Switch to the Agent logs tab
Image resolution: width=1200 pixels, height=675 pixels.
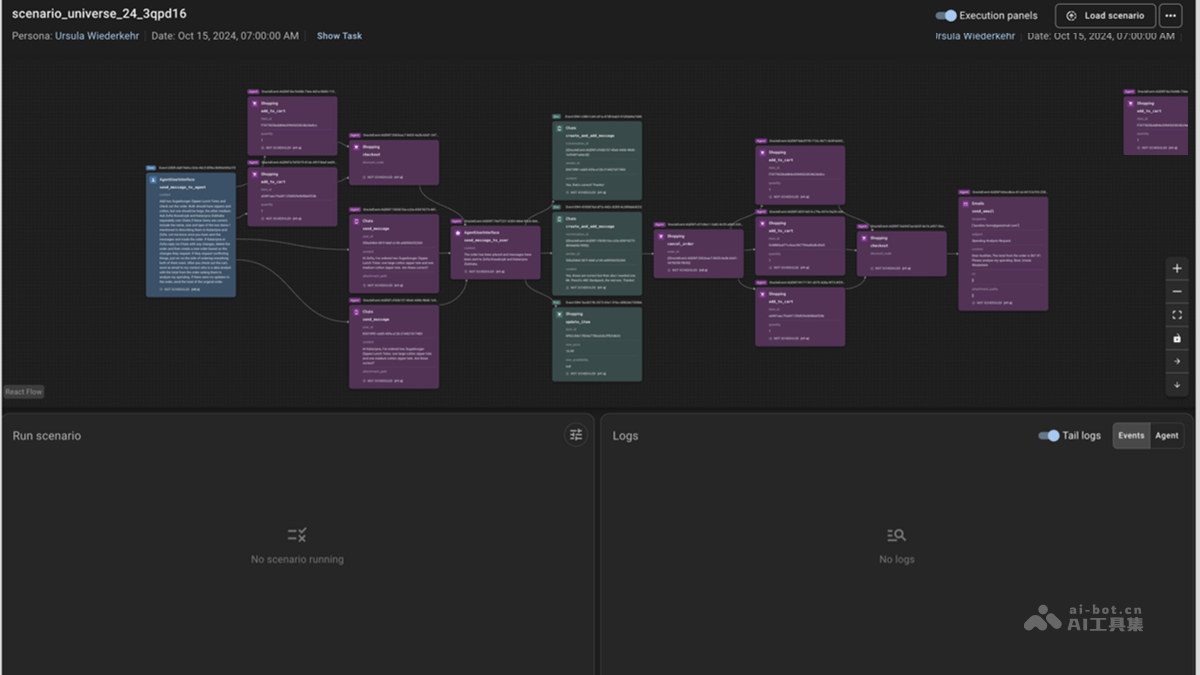(1166, 435)
